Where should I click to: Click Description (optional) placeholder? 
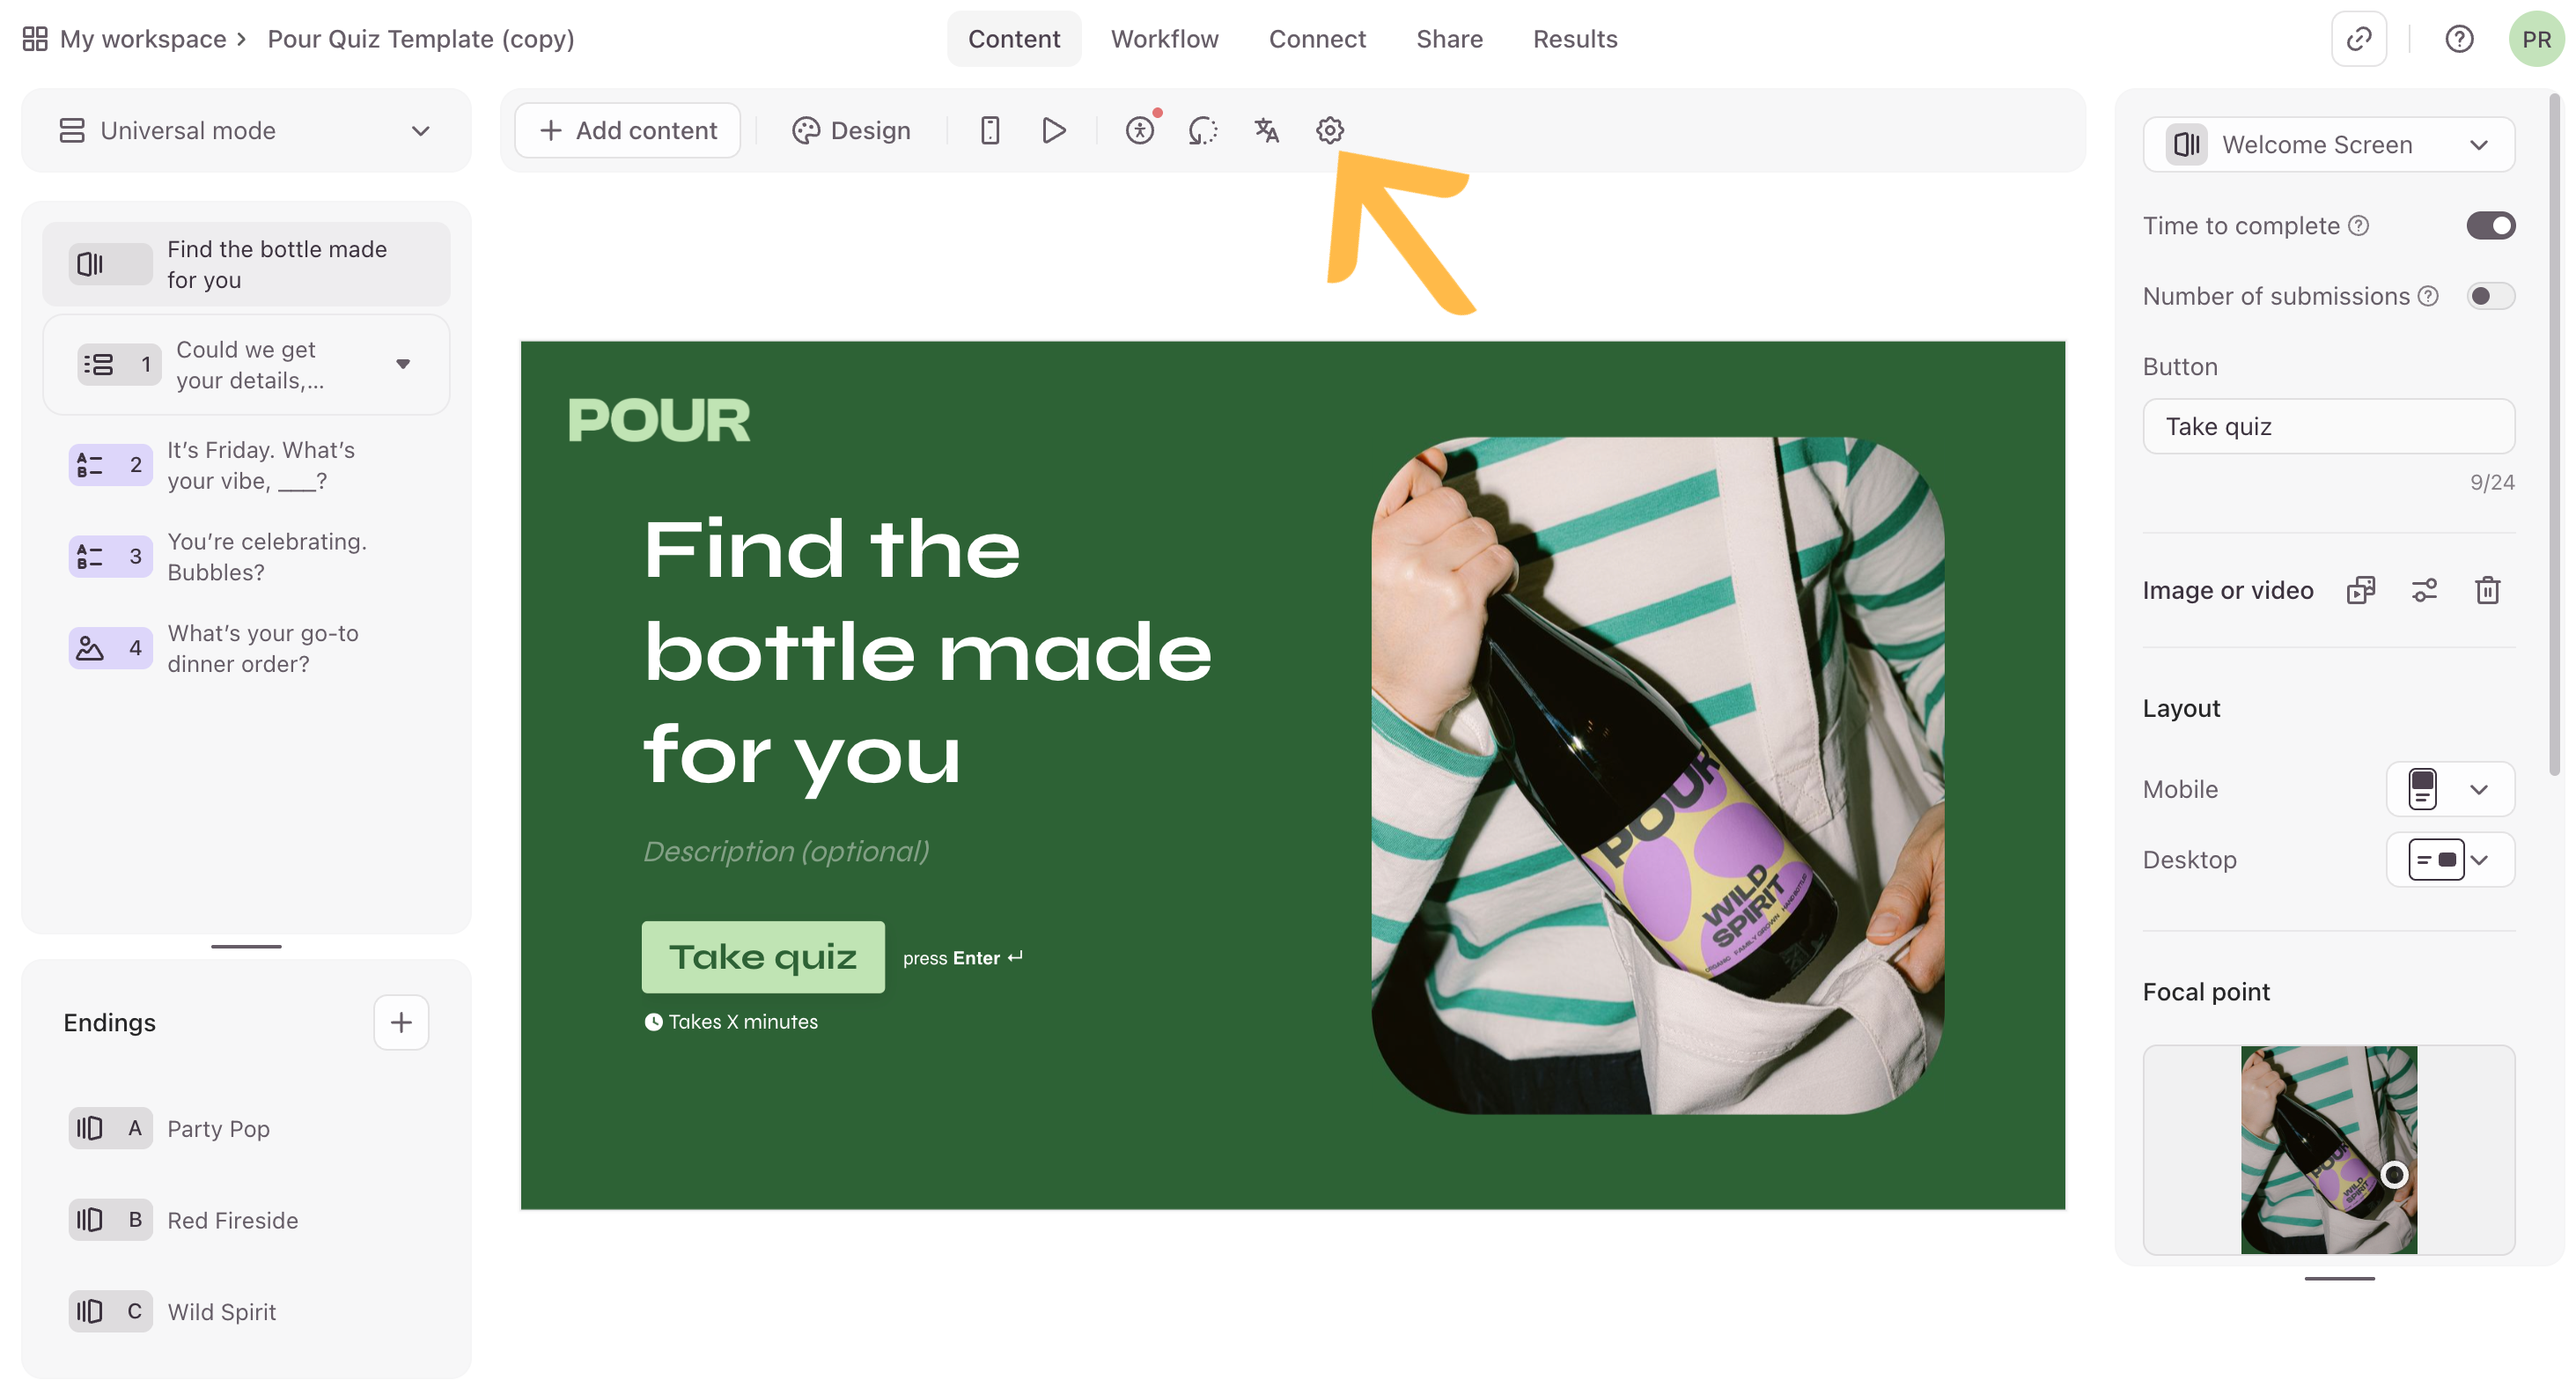pyautogui.click(x=786, y=851)
